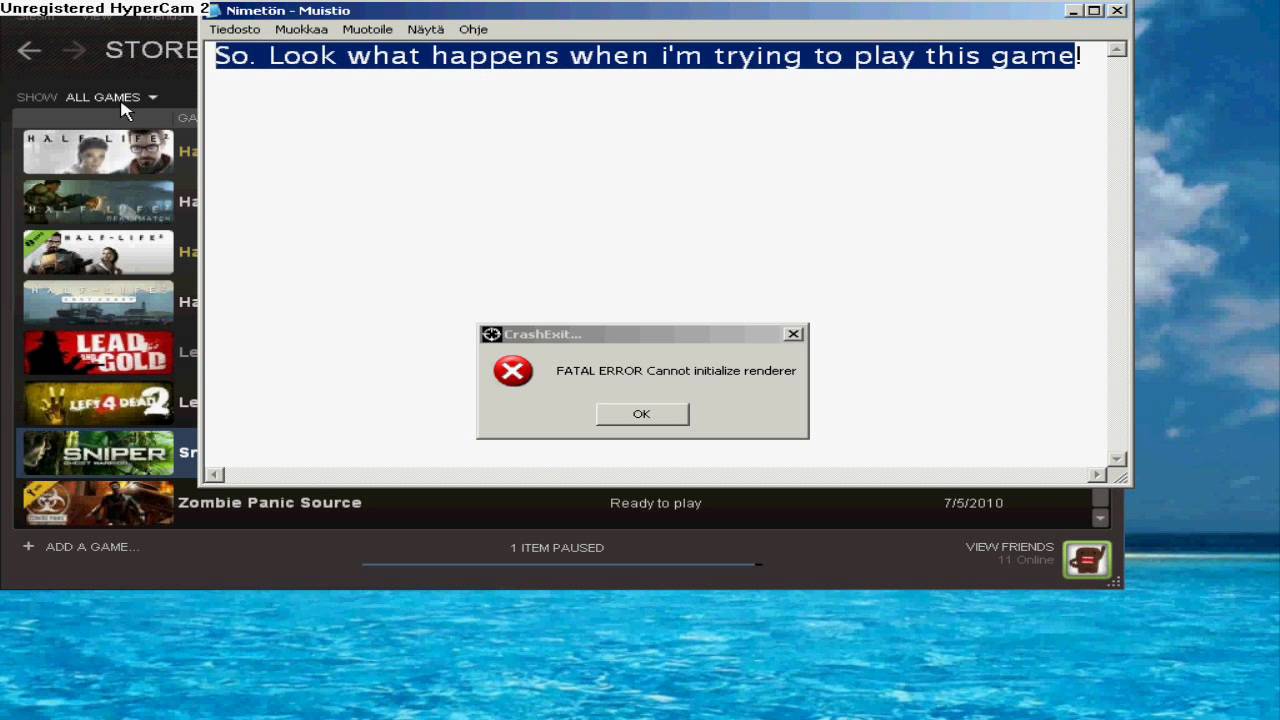The height and width of the screenshot is (720, 1280).
Task: Click the Steam download progress bar
Action: [x=562, y=565]
